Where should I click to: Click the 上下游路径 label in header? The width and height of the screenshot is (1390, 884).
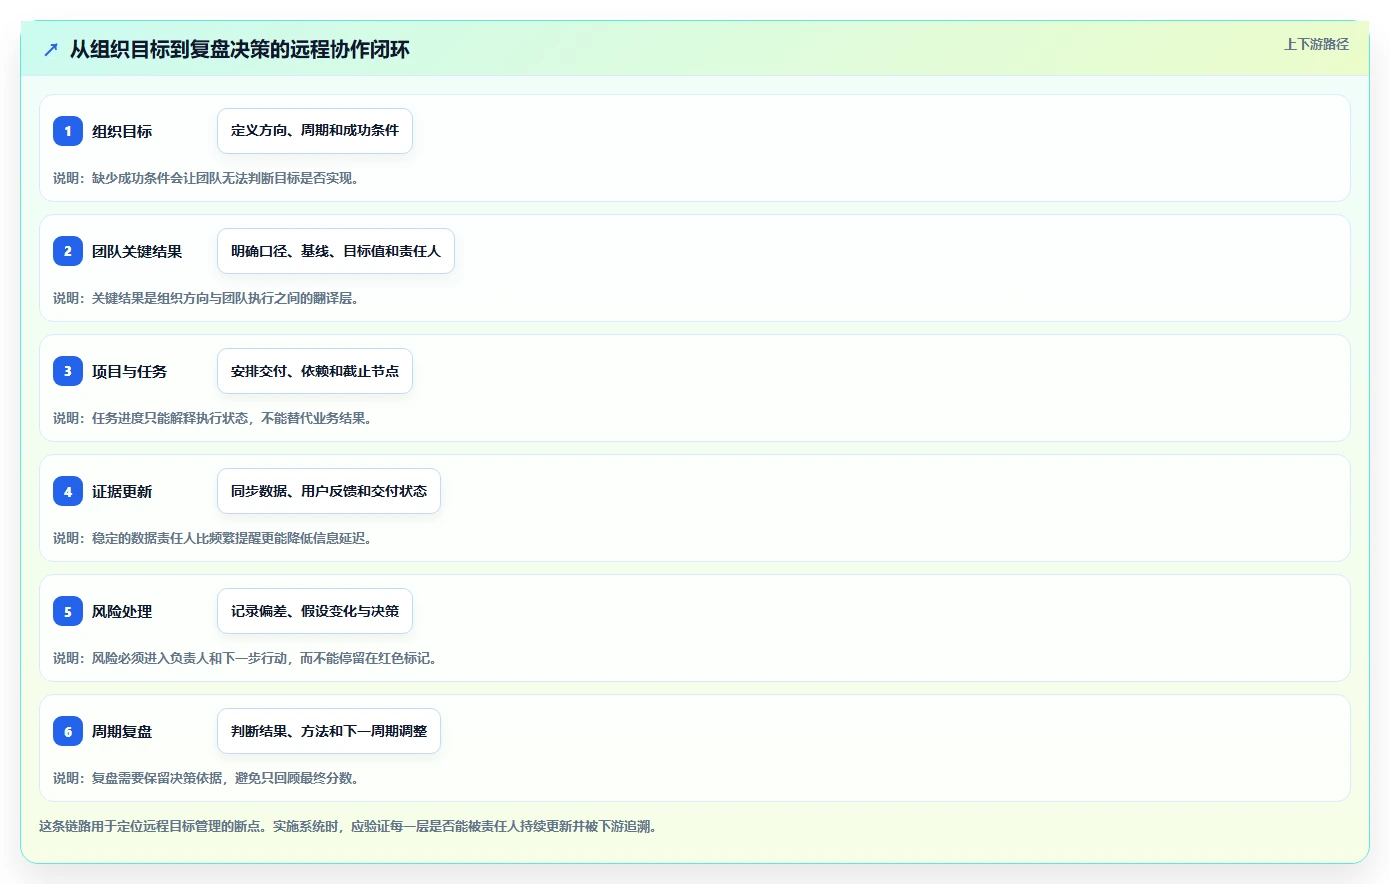pos(1316,44)
